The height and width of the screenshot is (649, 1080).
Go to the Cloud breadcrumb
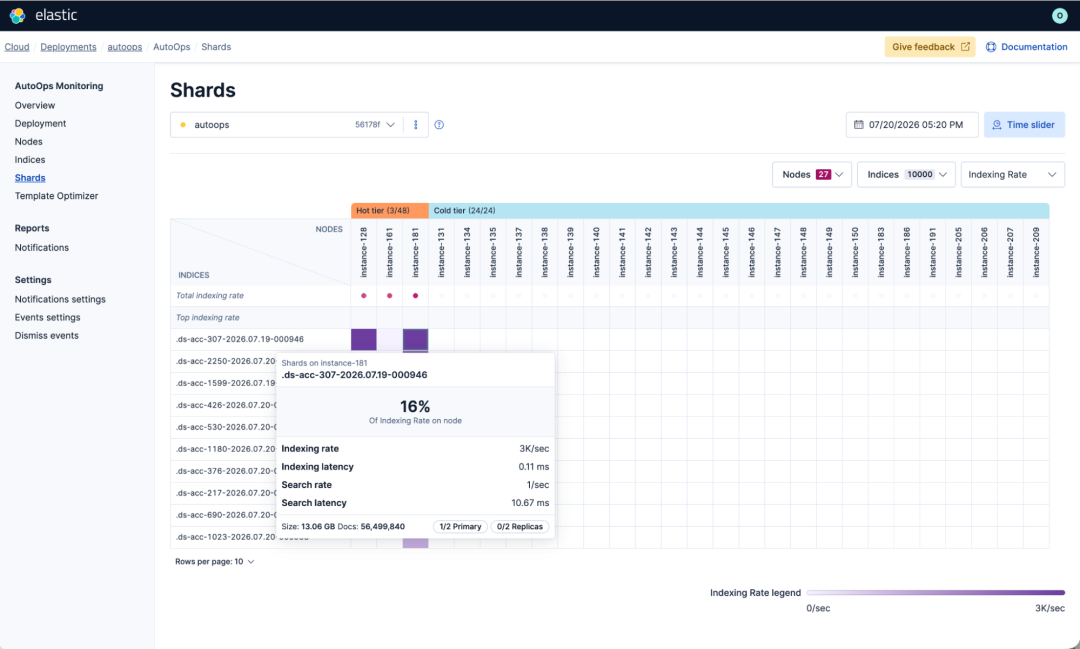click(x=17, y=47)
